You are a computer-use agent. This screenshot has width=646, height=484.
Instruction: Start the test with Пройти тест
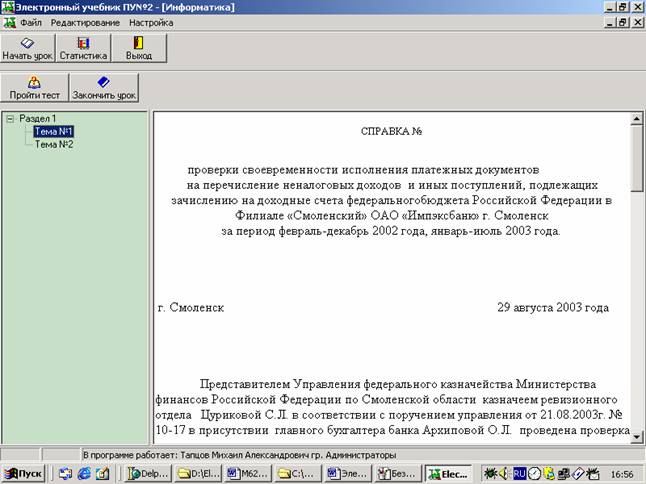pyautogui.click(x=35, y=88)
